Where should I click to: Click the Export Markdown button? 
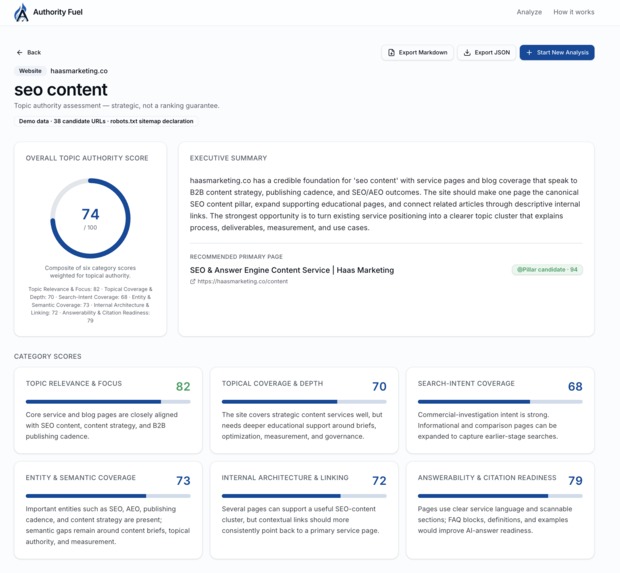[x=417, y=53]
